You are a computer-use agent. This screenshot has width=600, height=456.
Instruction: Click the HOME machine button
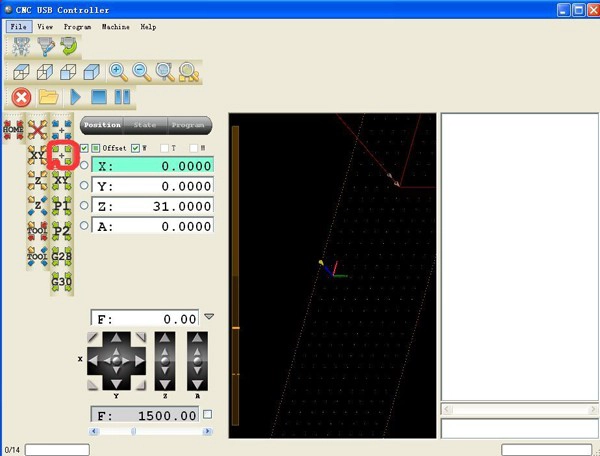click(13, 129)
